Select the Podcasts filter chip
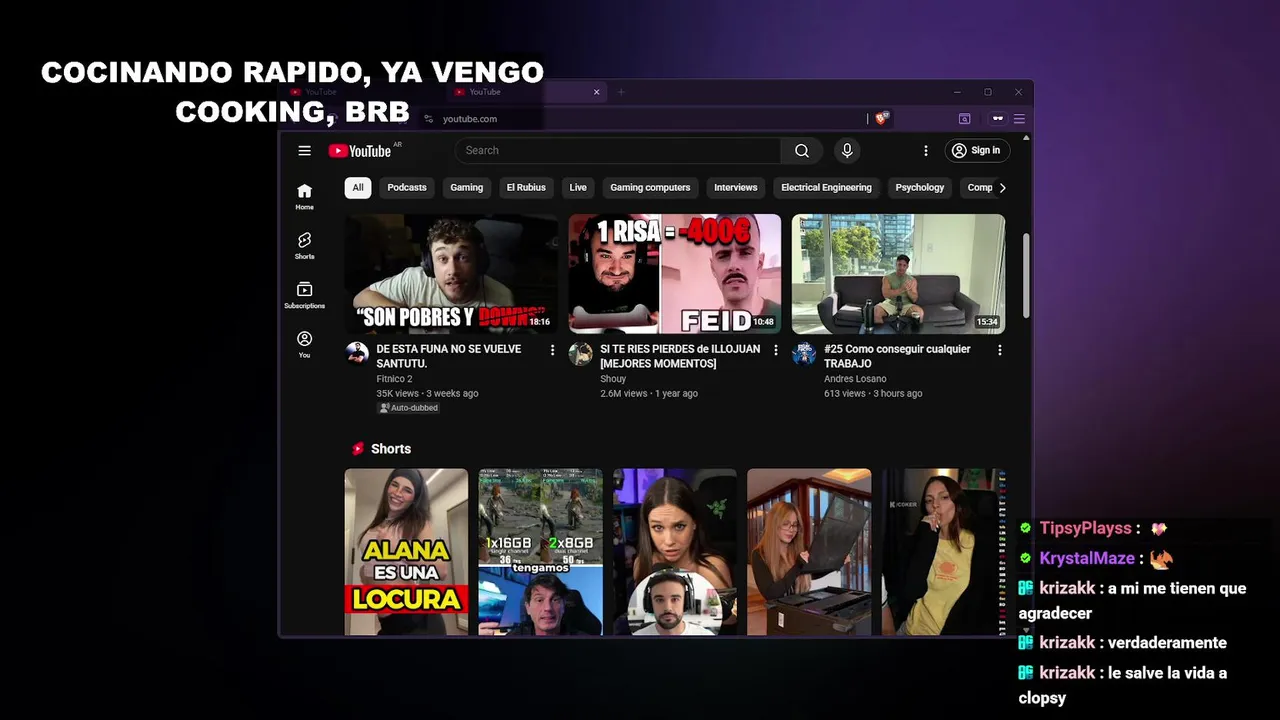This screenshot has height=720, width=1280. [407, 188]
